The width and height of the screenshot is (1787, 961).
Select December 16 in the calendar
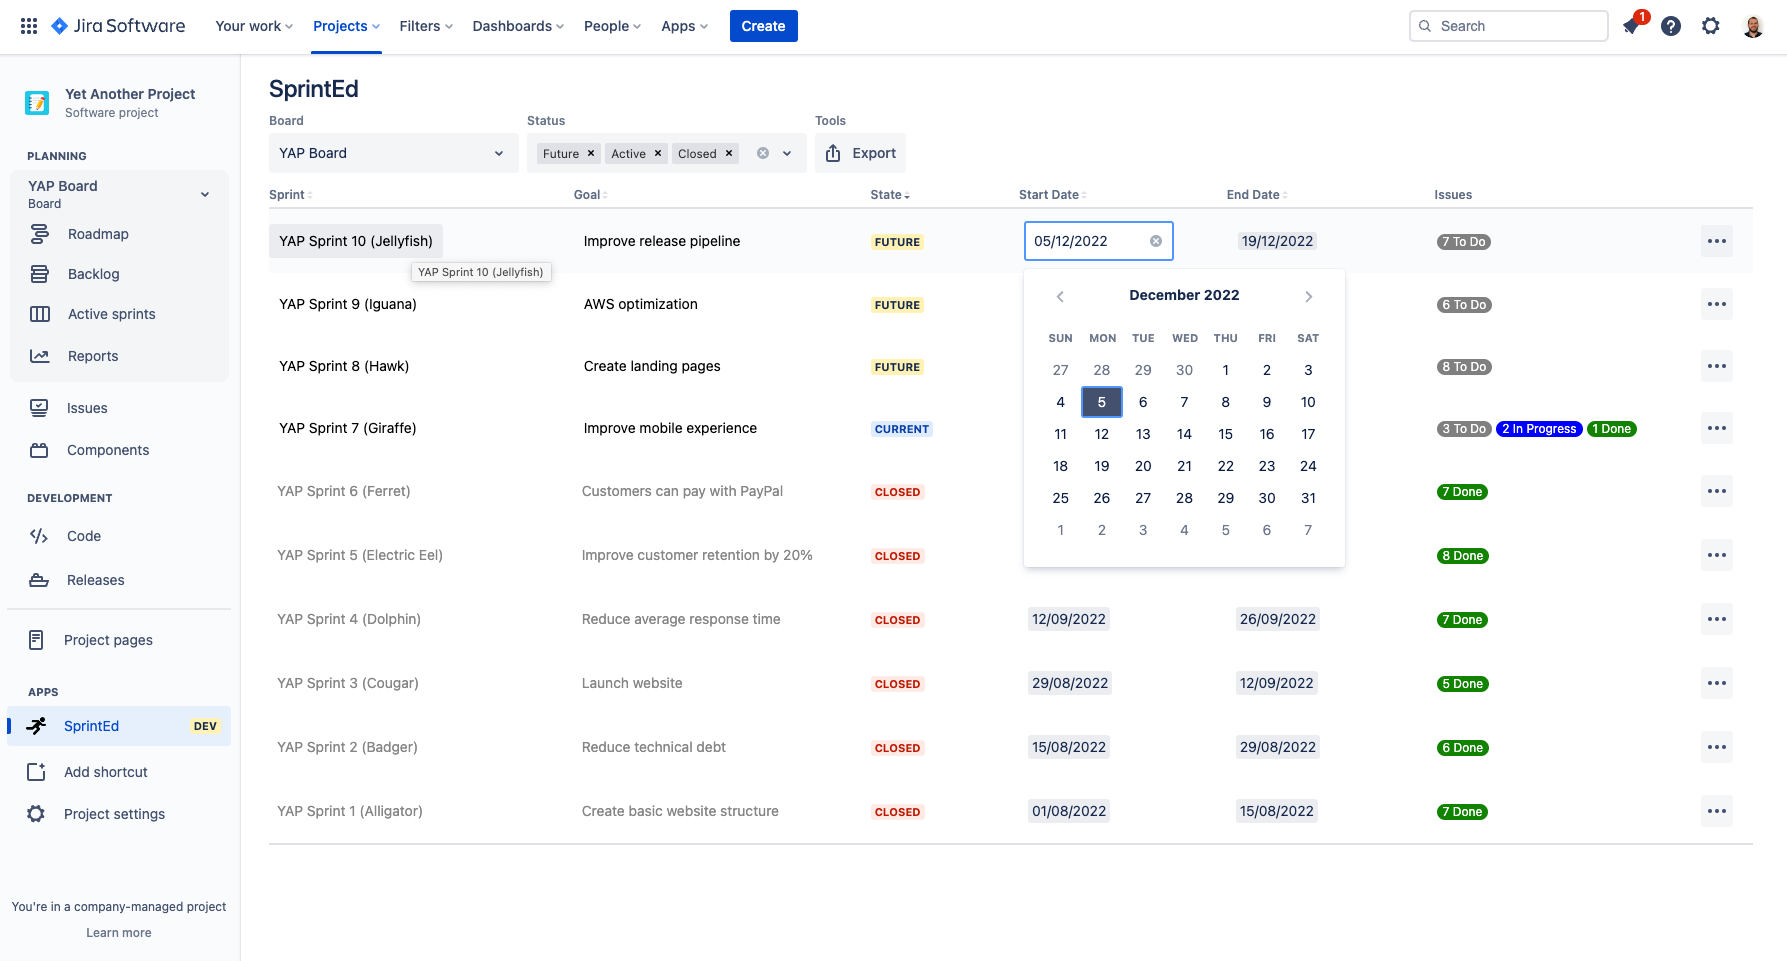point(1267,434)
